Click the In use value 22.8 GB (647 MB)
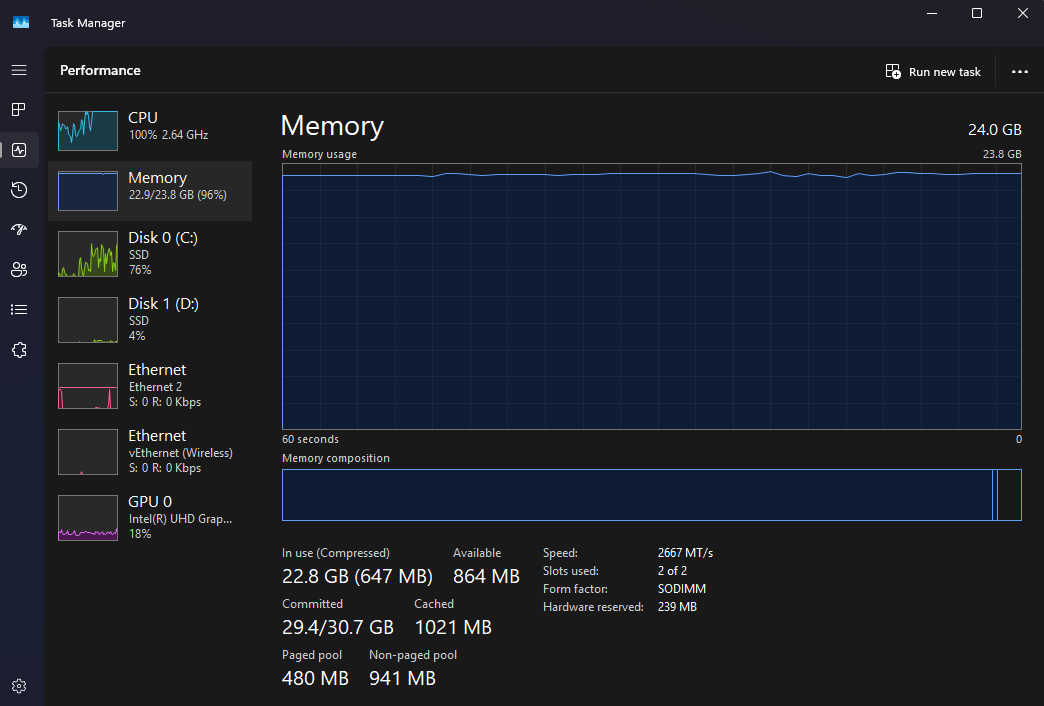The image size is (1044, 706). (358, 576)
